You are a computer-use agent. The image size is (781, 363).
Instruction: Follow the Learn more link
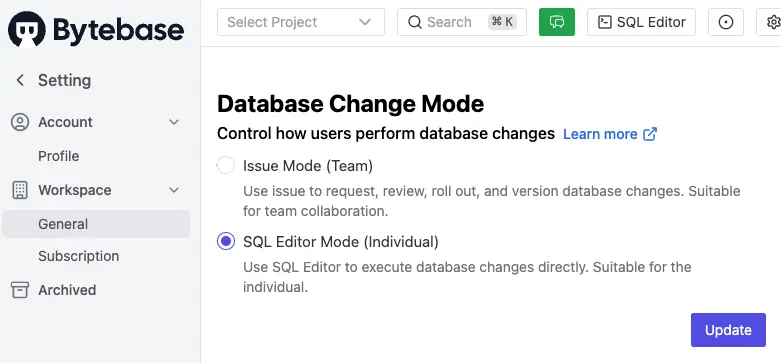click(600, 134)
